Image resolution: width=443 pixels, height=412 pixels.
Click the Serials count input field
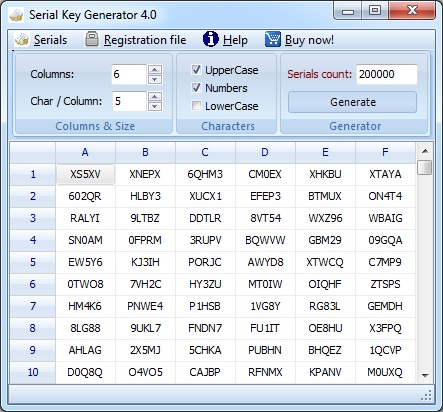point(387,74)
